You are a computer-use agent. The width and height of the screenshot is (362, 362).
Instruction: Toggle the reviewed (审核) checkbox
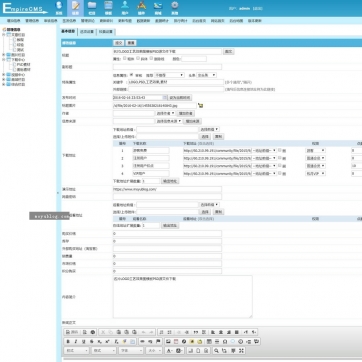(131, 75)
